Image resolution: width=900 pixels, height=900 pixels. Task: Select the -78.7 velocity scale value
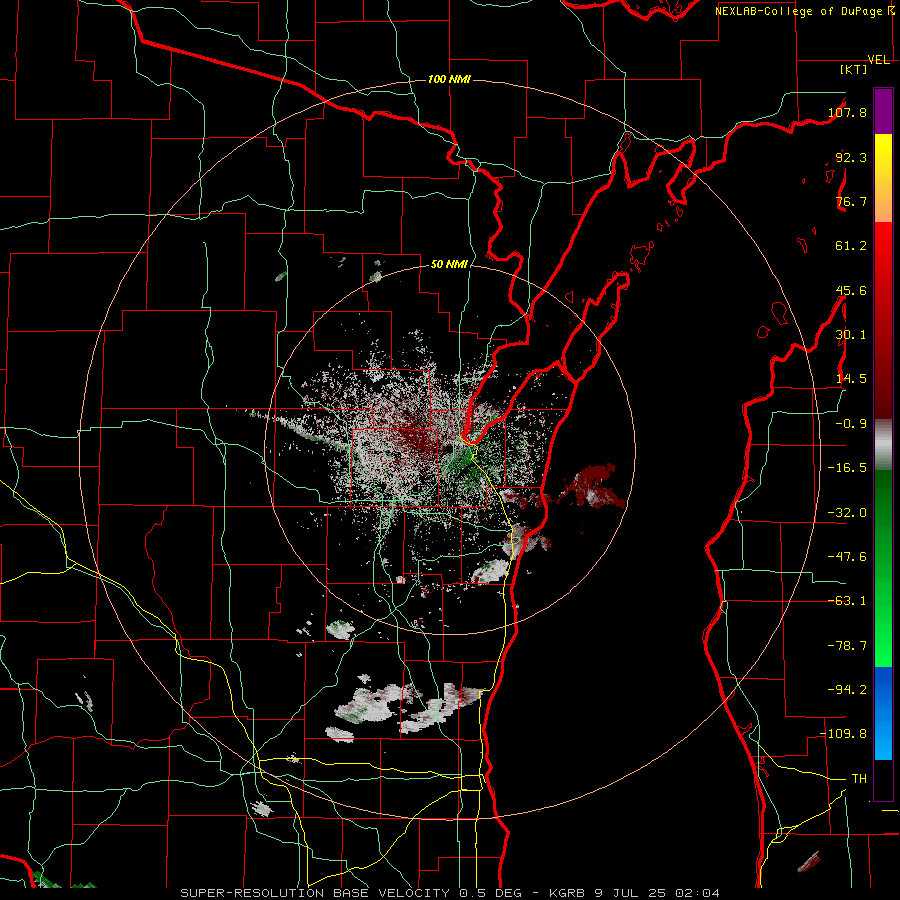point(847,646)
